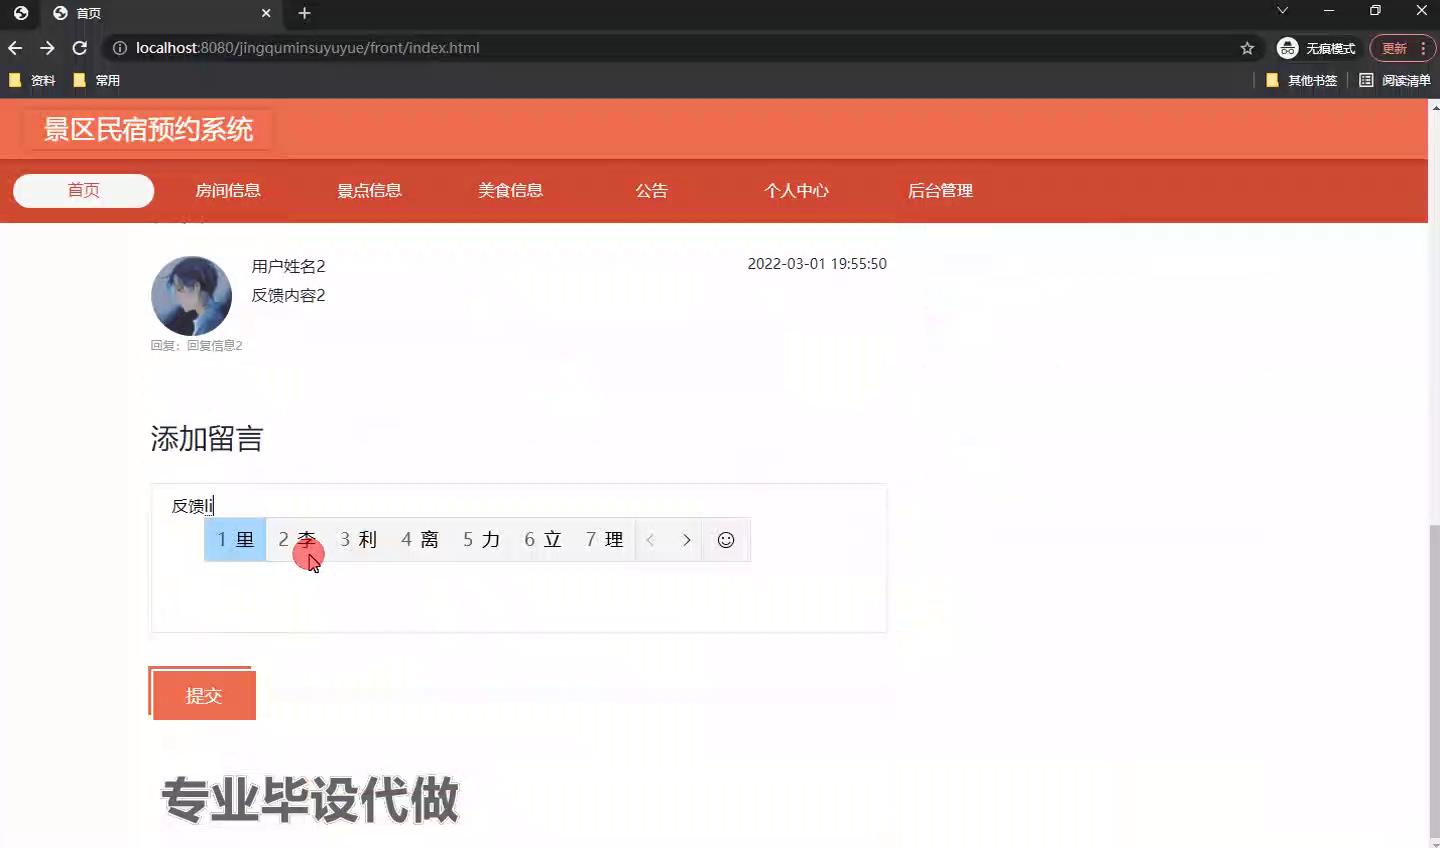Click the incognito profile icon near 无痕模式
The height and width of the screenshot is (848, 1440).
pyautogui.click(x=1287, y=47)
